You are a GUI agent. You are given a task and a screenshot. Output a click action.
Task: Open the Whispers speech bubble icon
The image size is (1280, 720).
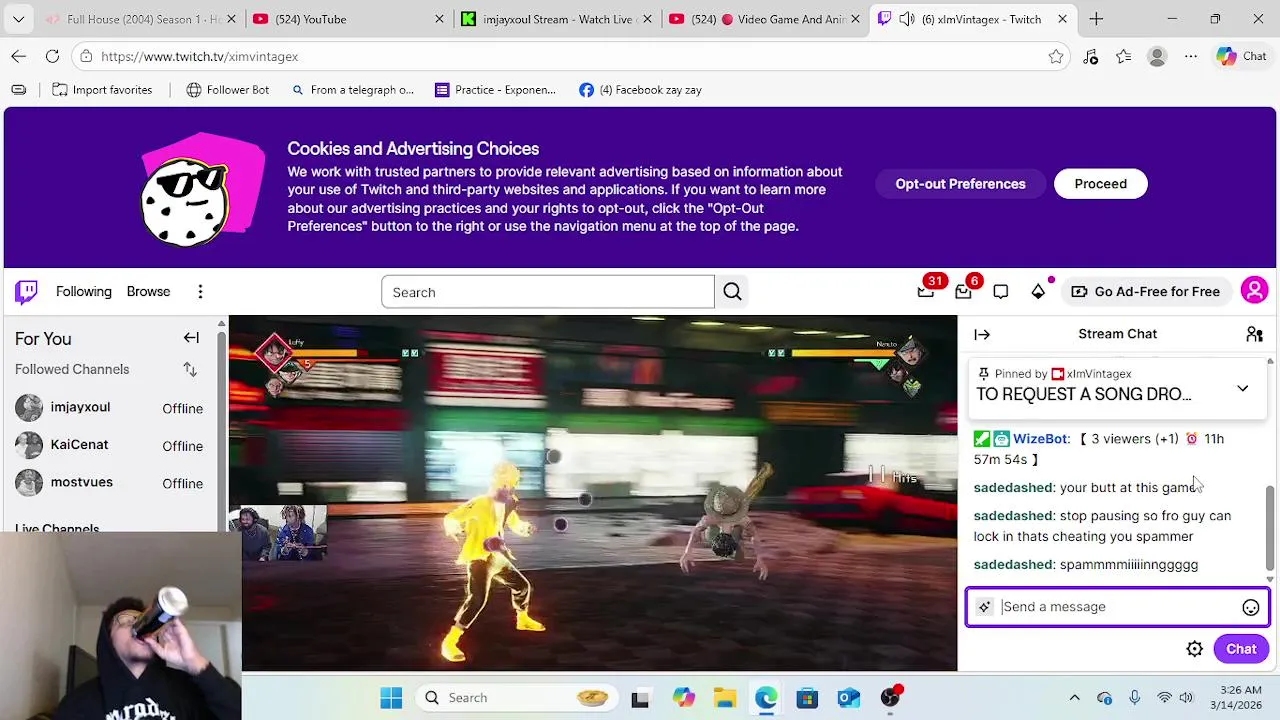1000,292
